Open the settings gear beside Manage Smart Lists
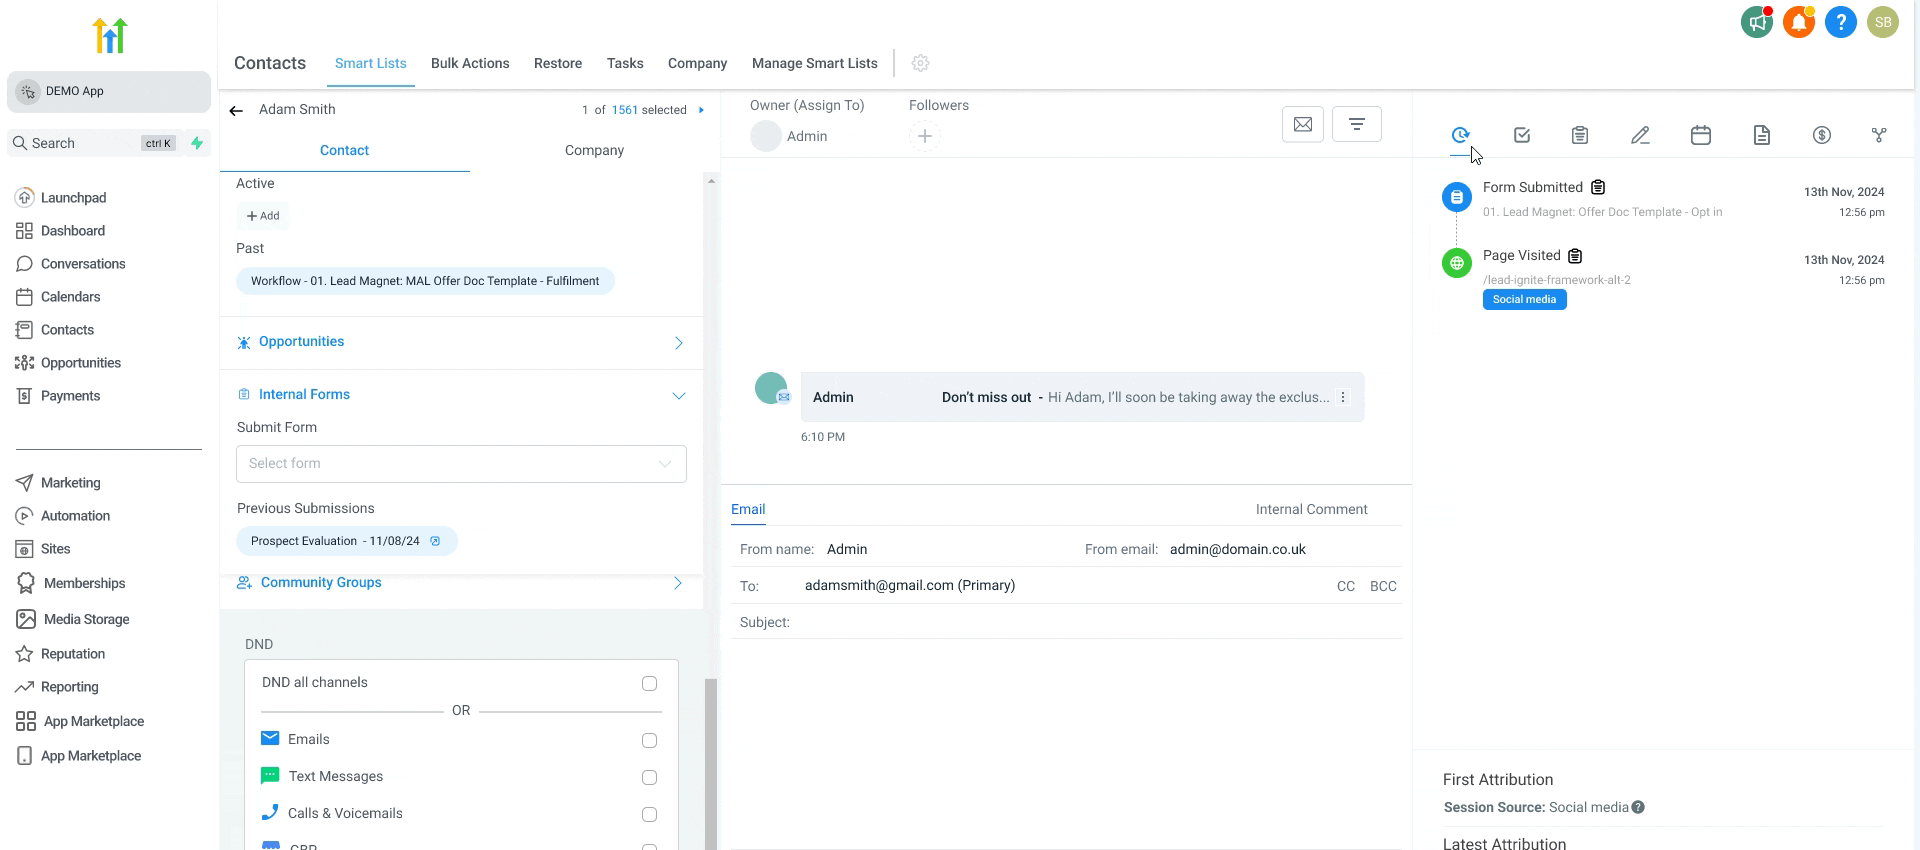This screenshot has height=850, width=1920. (921, 63)
